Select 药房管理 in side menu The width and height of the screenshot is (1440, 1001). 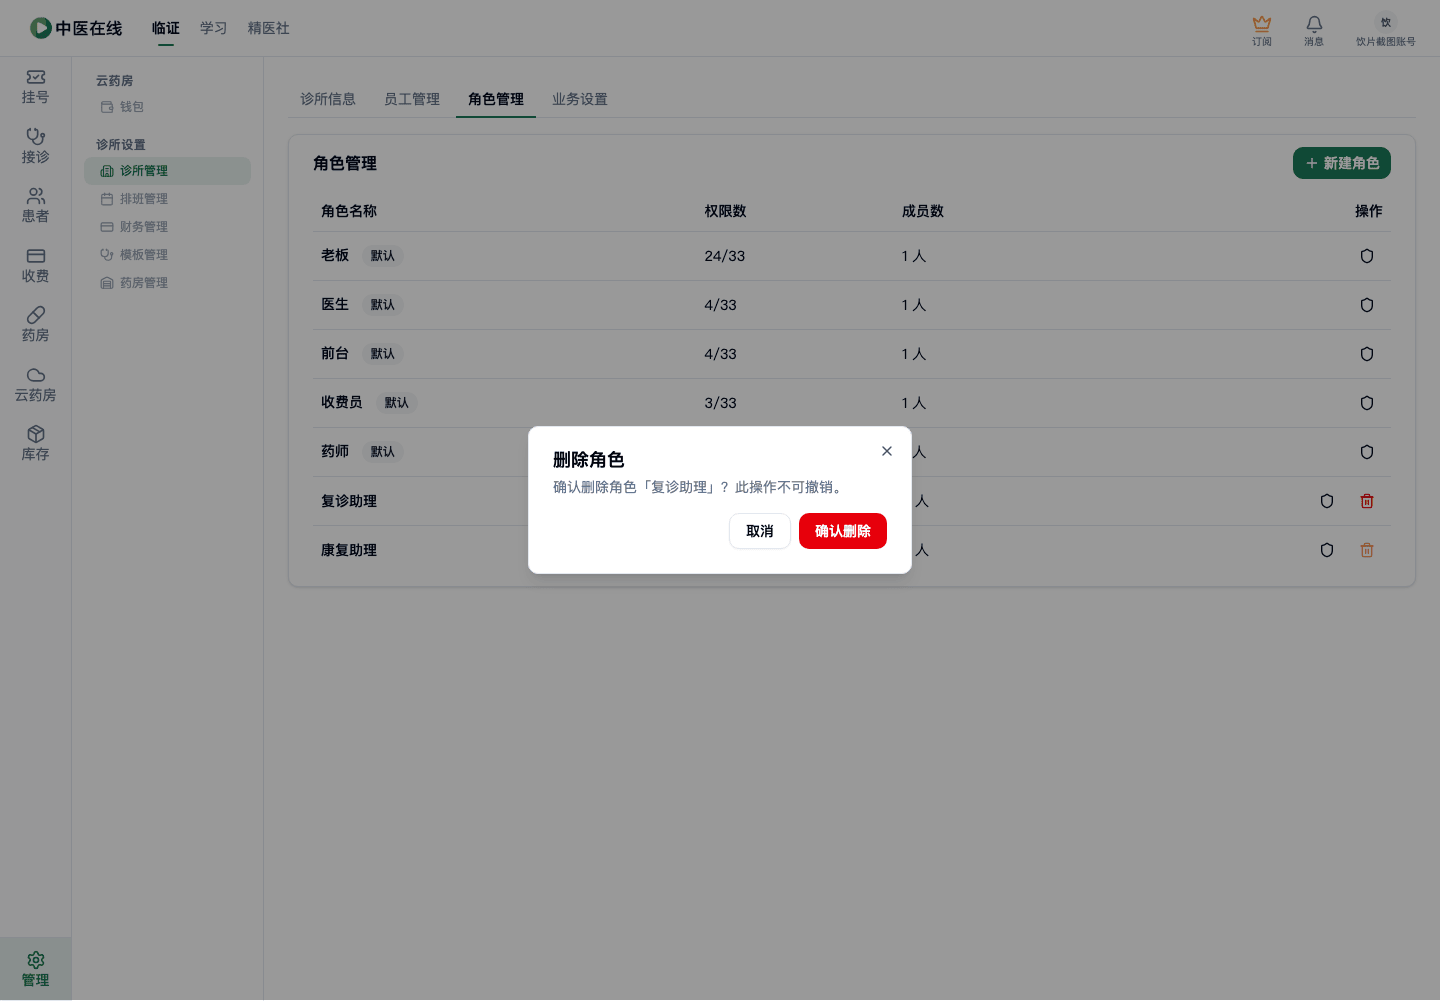click(x=167, y=283)
